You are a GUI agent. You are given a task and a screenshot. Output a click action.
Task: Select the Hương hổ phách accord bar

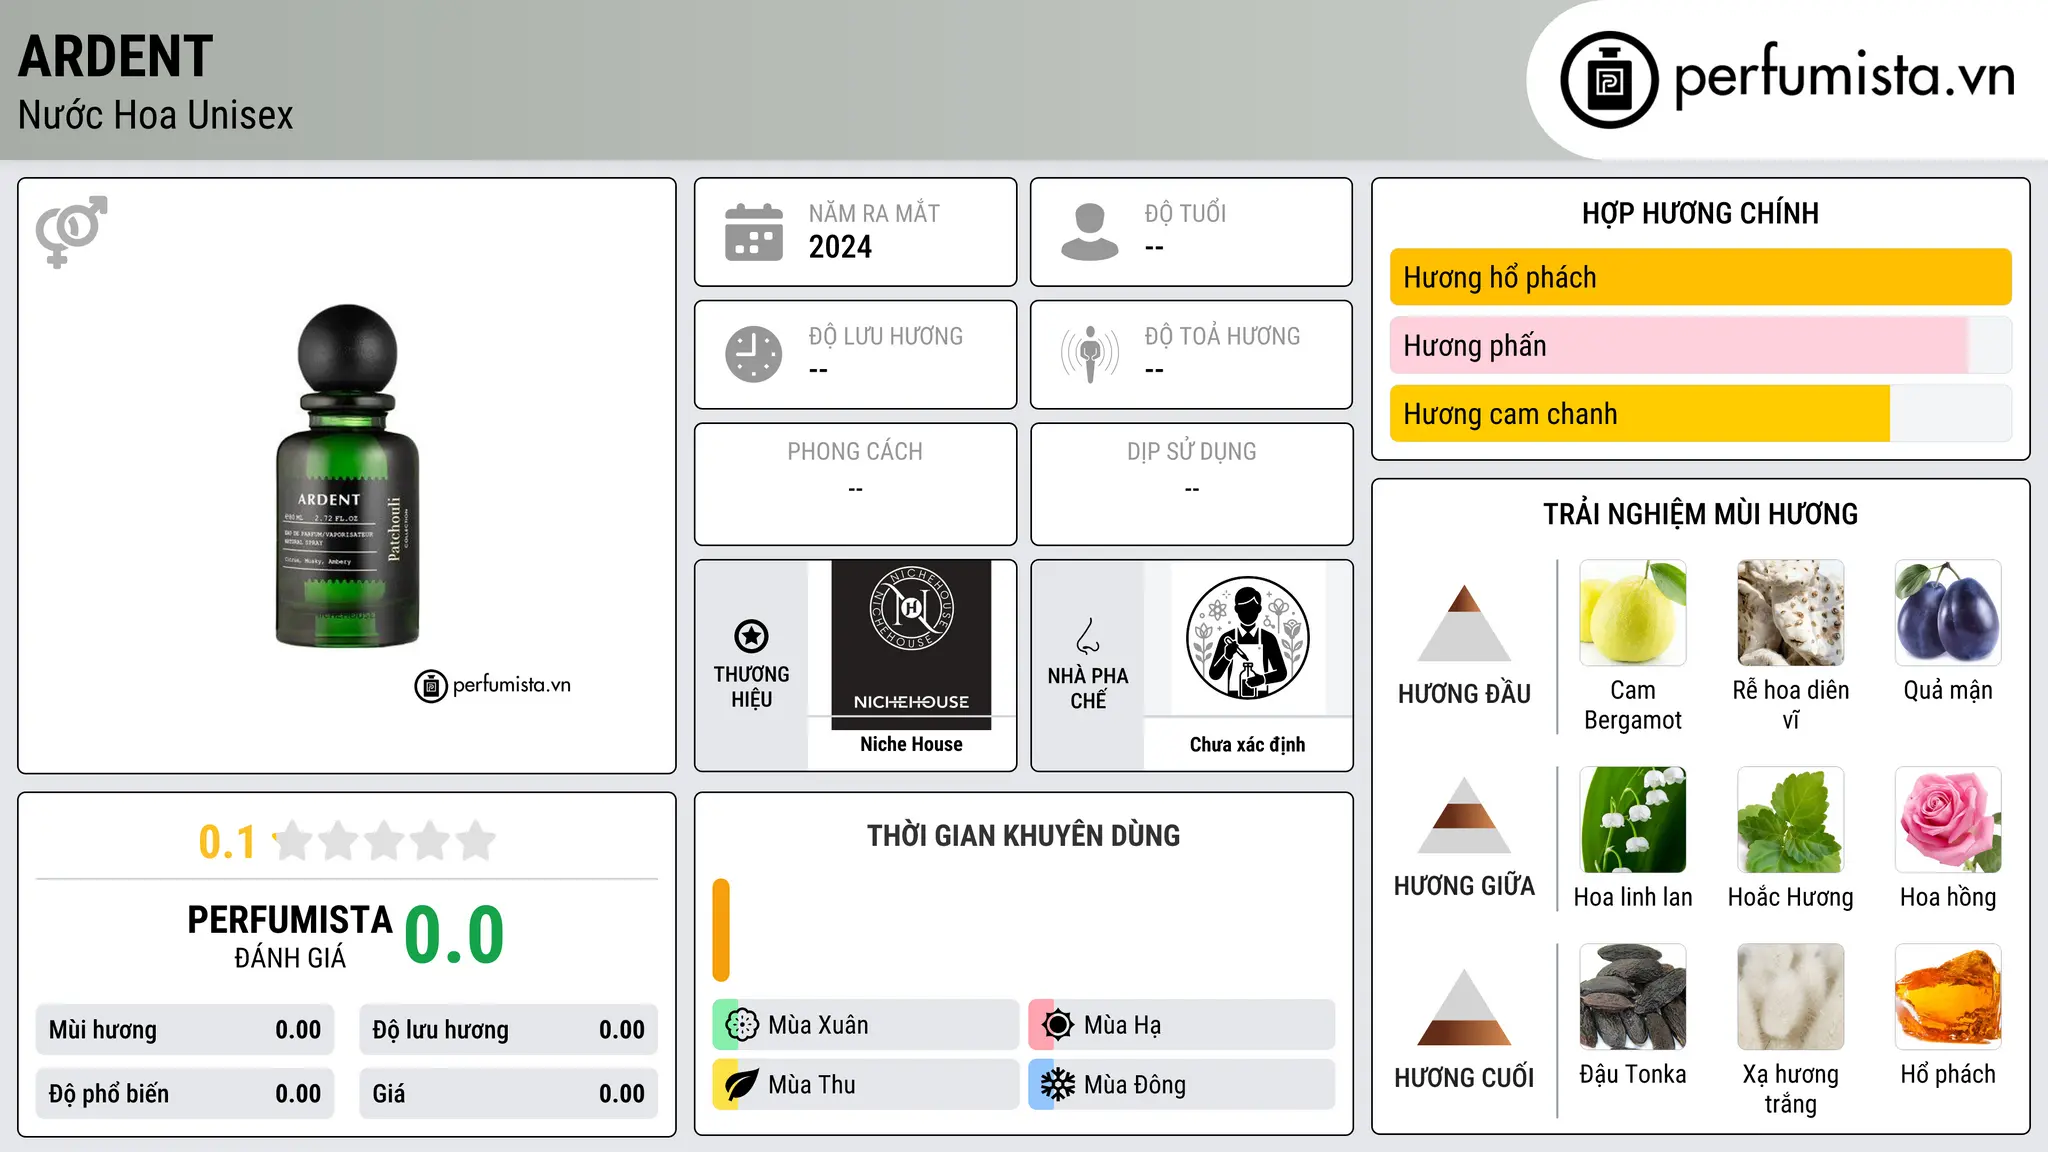pos(1700,277)
